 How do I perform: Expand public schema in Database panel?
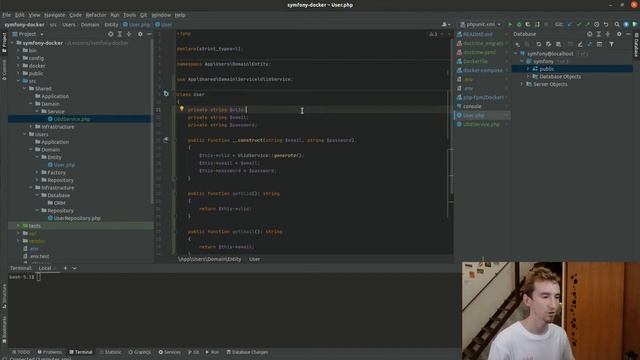point(528,69)
